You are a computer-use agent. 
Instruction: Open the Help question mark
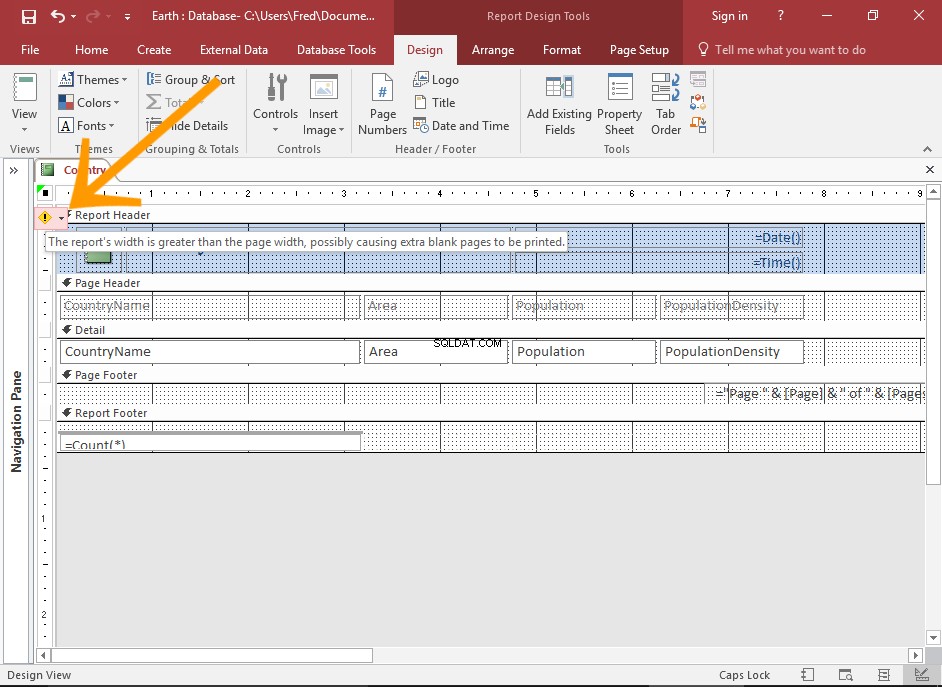tap(780, 16)
